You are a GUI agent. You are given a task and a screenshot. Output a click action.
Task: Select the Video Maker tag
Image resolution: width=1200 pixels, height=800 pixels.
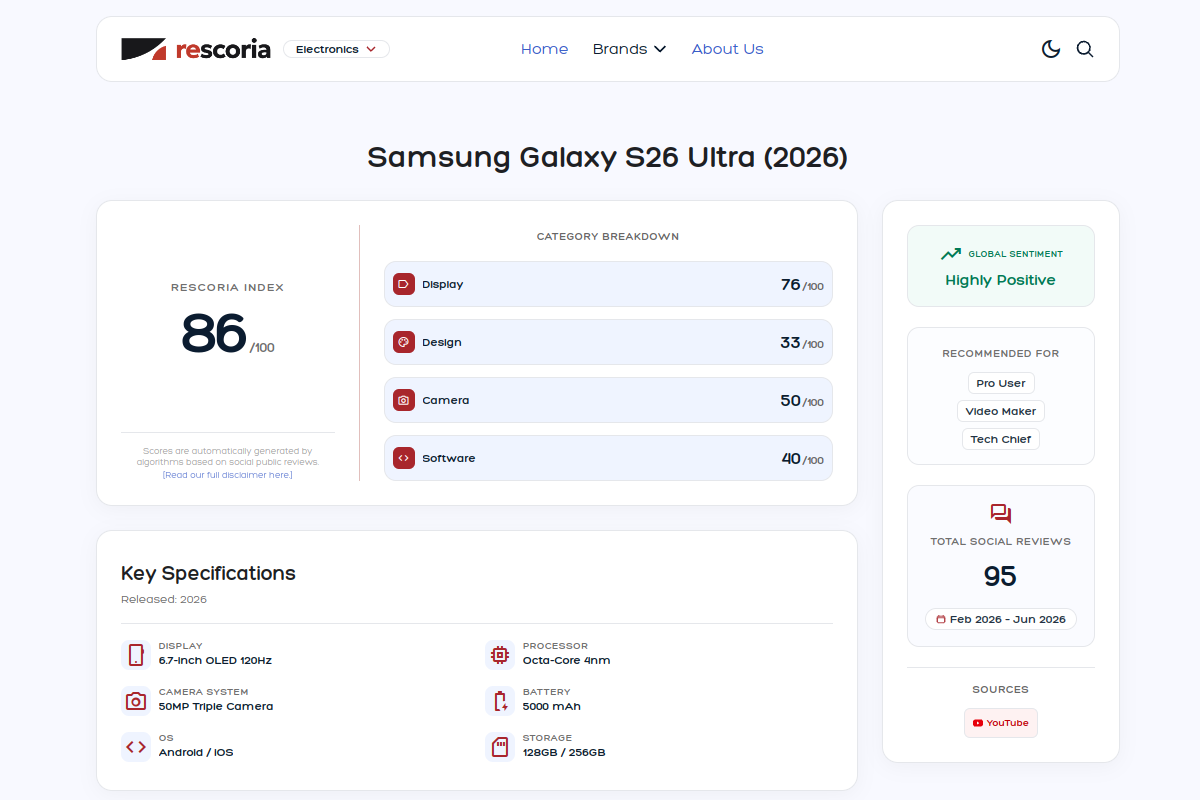[x=1001, y=411]
